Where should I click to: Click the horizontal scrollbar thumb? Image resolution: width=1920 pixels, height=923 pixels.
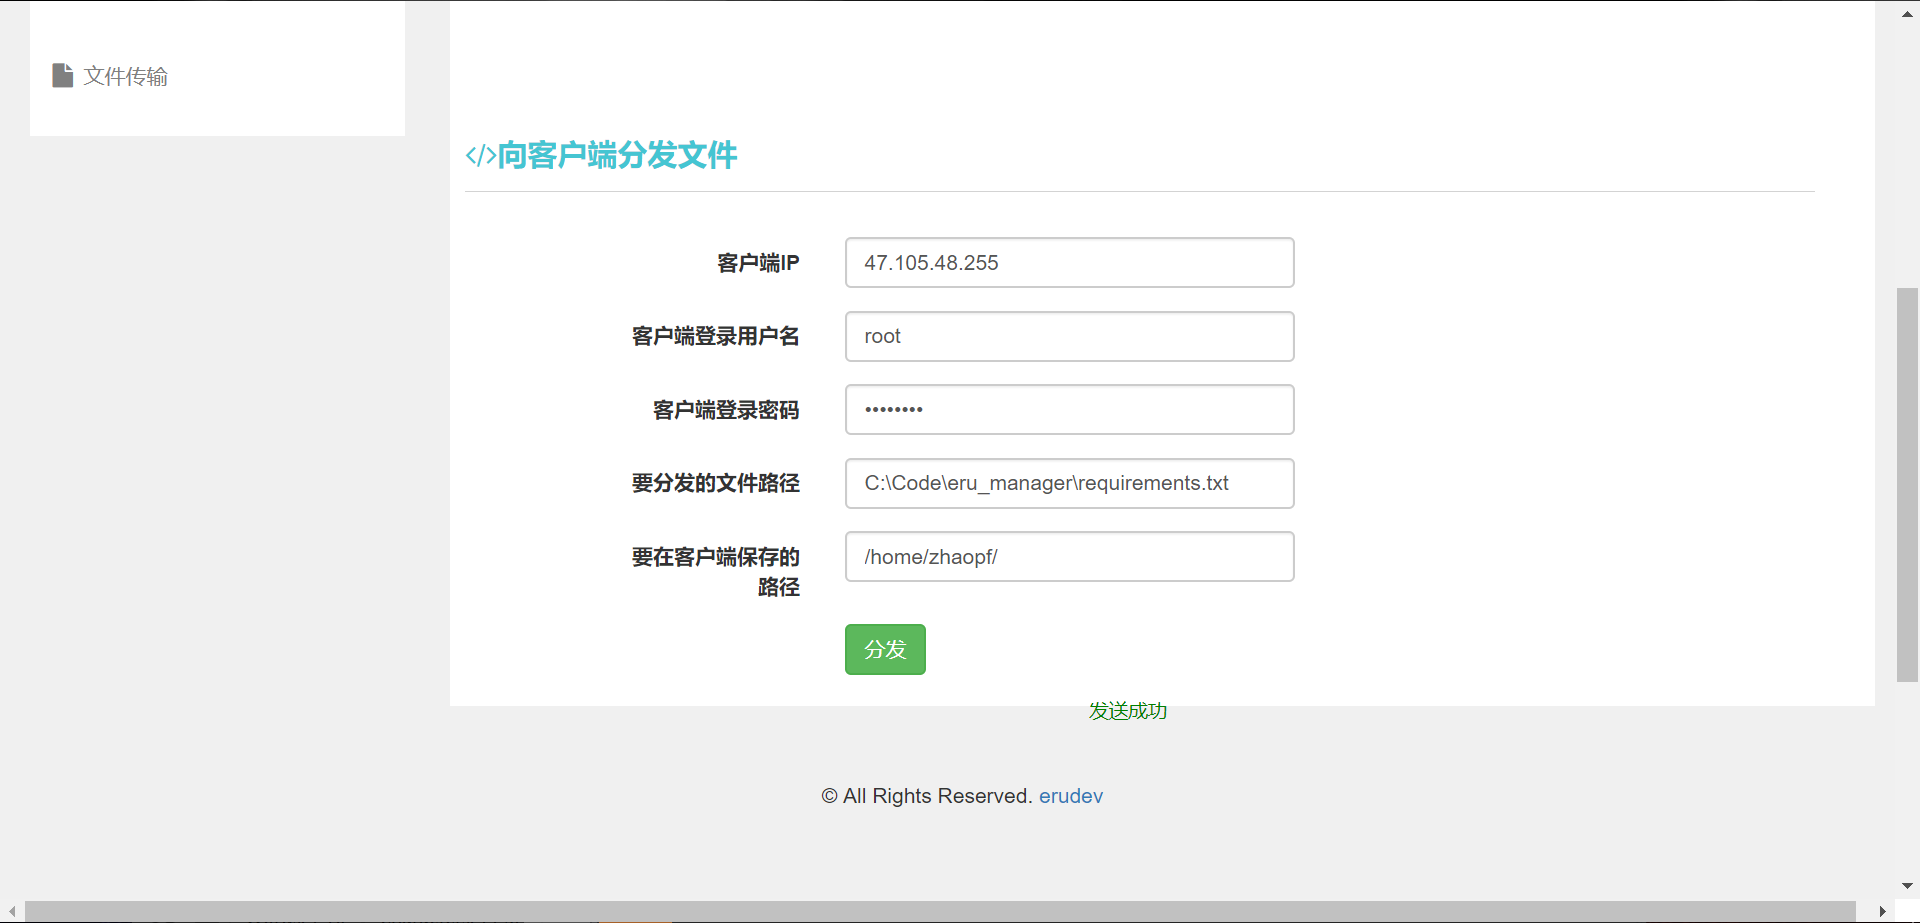tap(940, 912)
